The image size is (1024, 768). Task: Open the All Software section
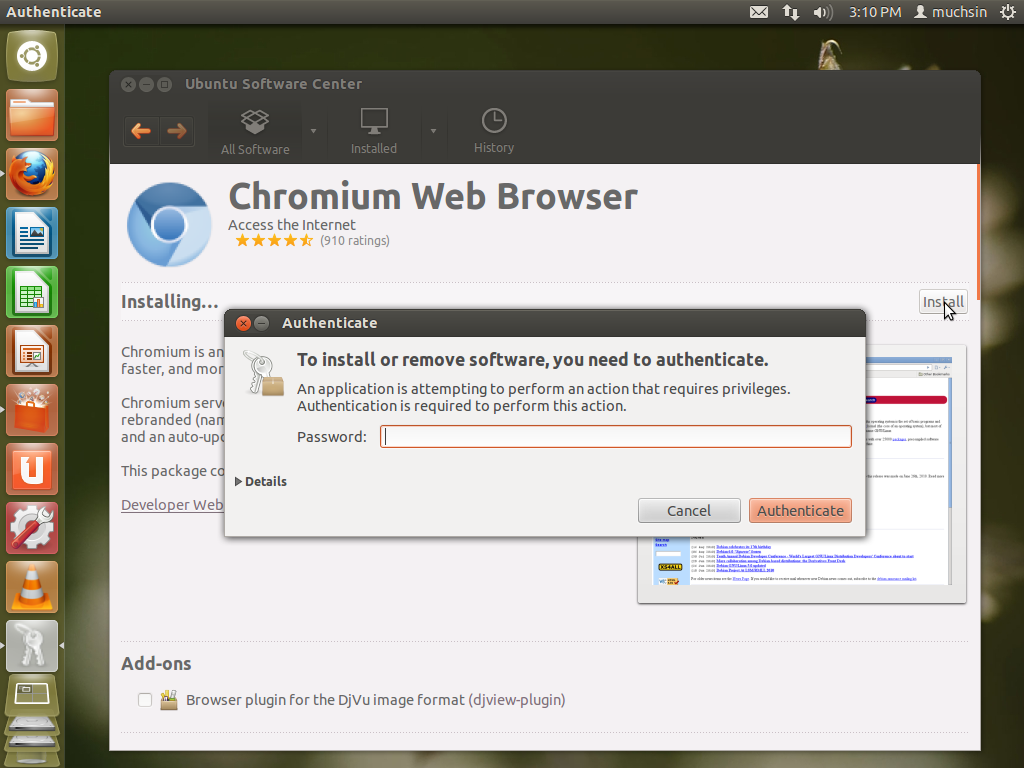coord(255,133)
